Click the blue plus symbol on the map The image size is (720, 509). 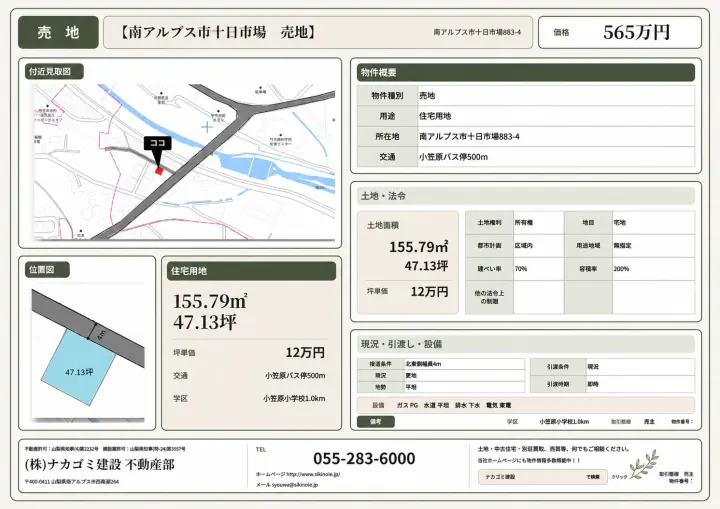pos(207,127)
